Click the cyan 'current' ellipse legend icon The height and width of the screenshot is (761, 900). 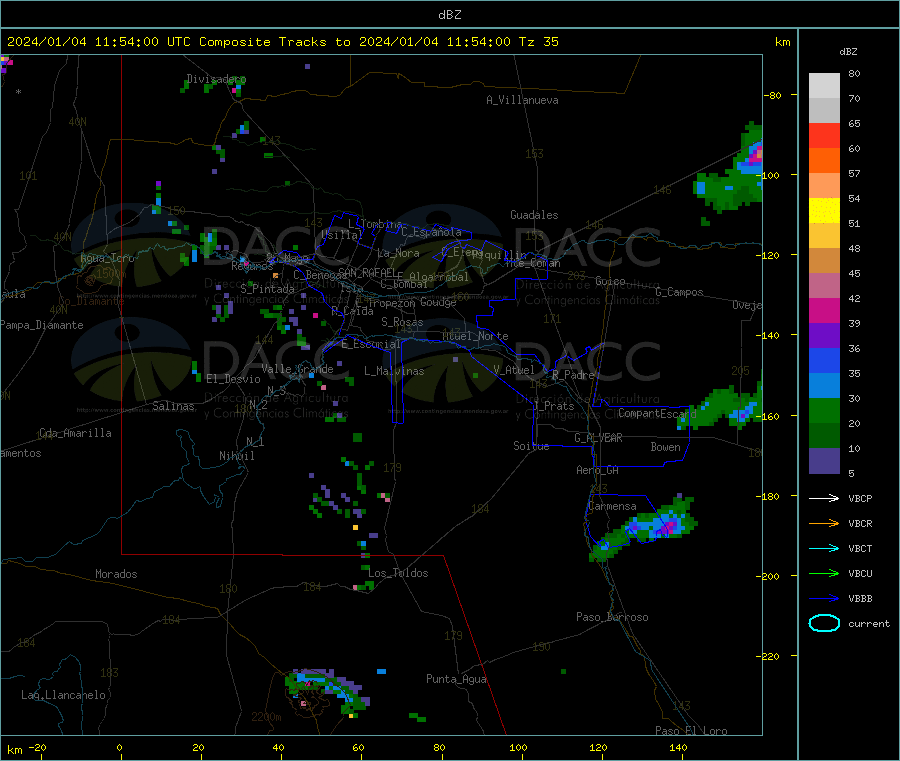coord(824,623)
